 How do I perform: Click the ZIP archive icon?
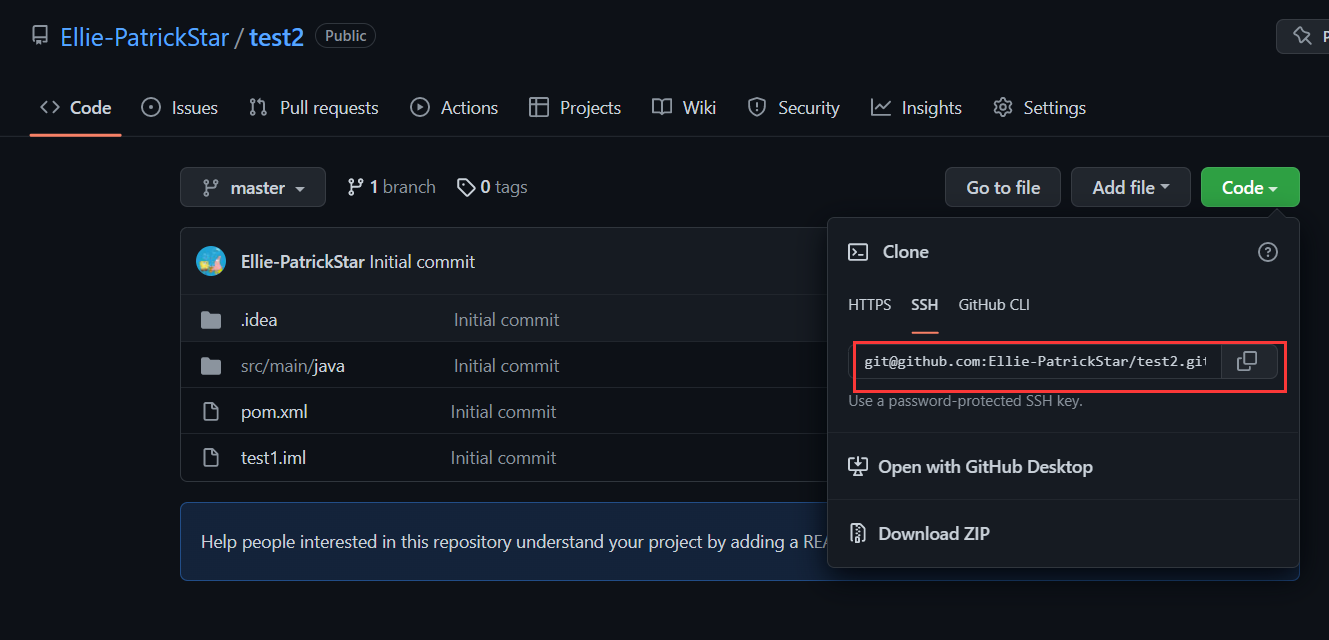pos(858,534)
